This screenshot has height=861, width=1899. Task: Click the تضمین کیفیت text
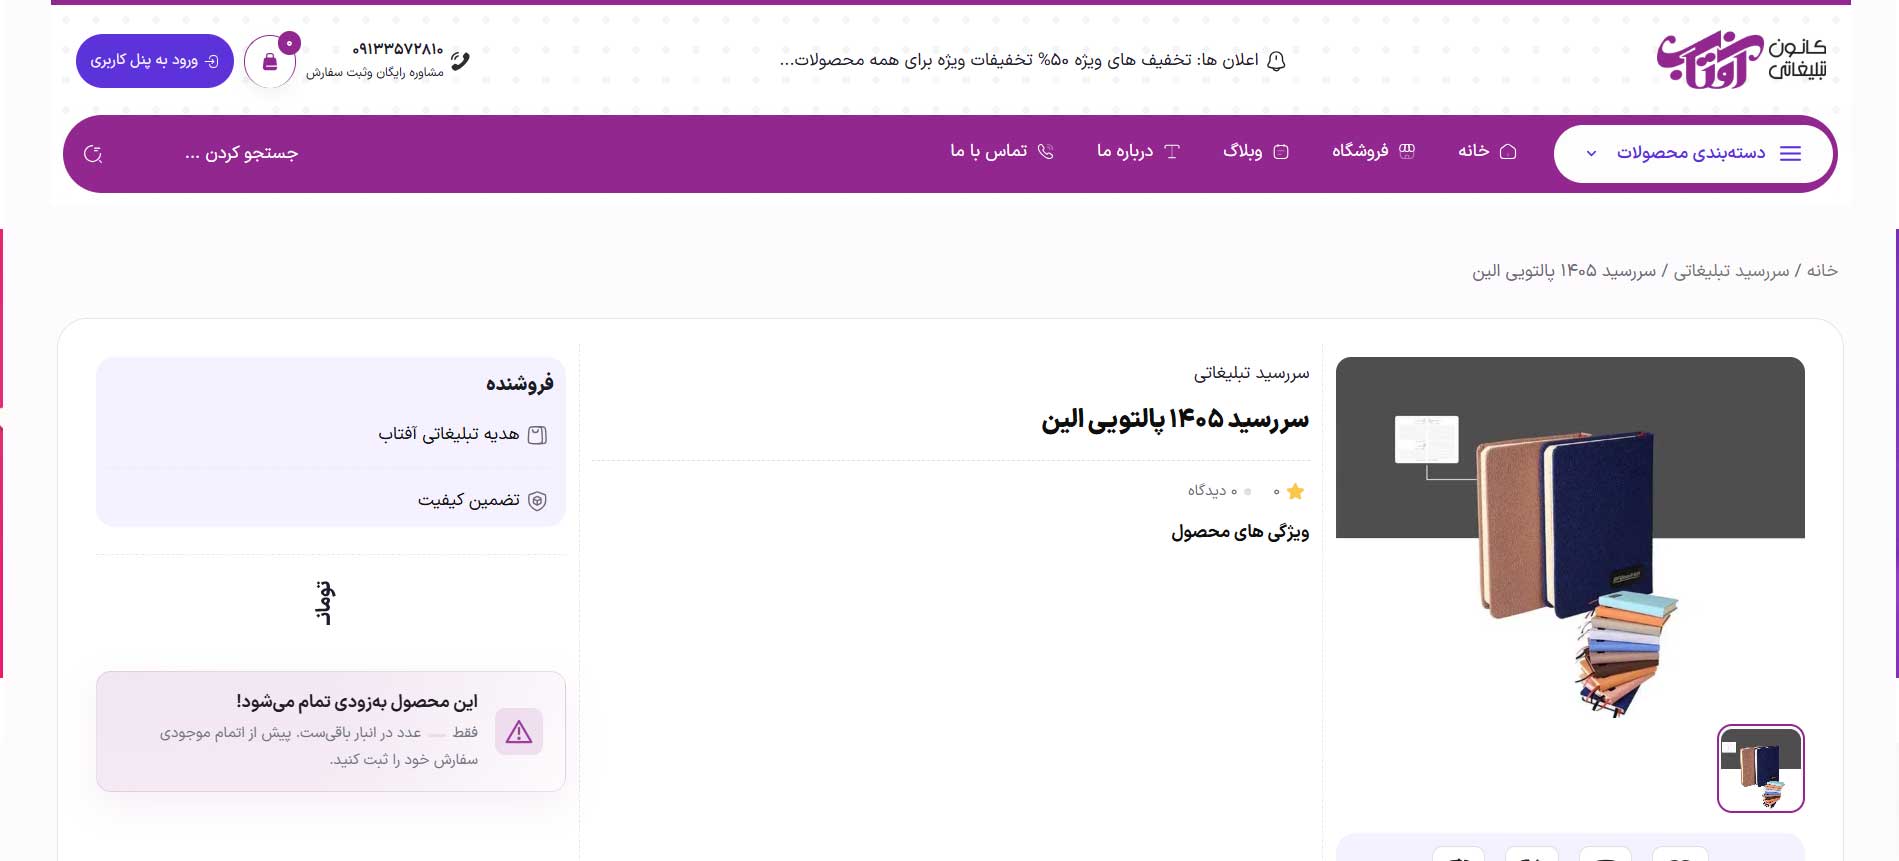[469, 500]
